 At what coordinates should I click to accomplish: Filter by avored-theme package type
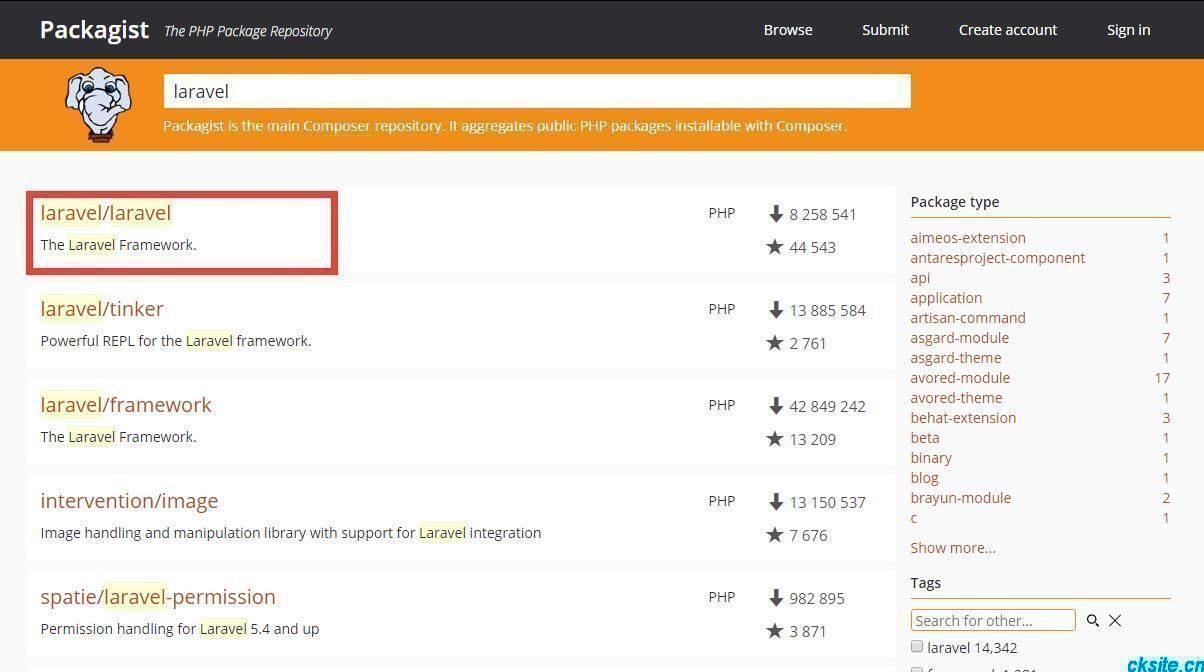tap(956, 398)
